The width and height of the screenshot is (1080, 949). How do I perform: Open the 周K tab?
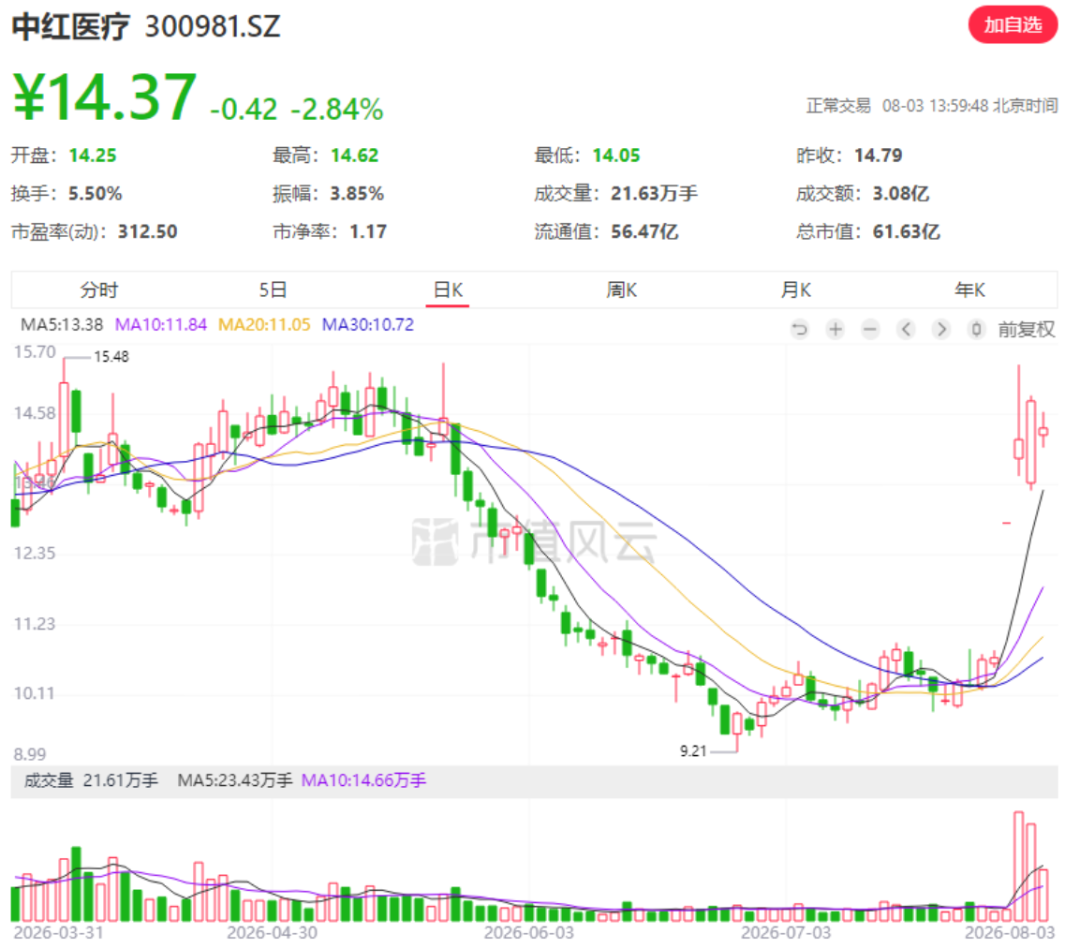point(621,290)
